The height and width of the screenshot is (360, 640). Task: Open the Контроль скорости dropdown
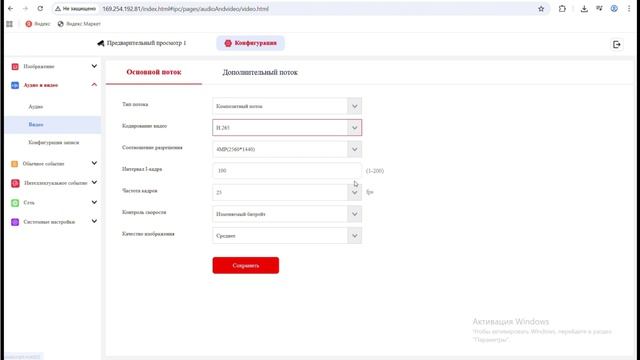pos(287,214)
